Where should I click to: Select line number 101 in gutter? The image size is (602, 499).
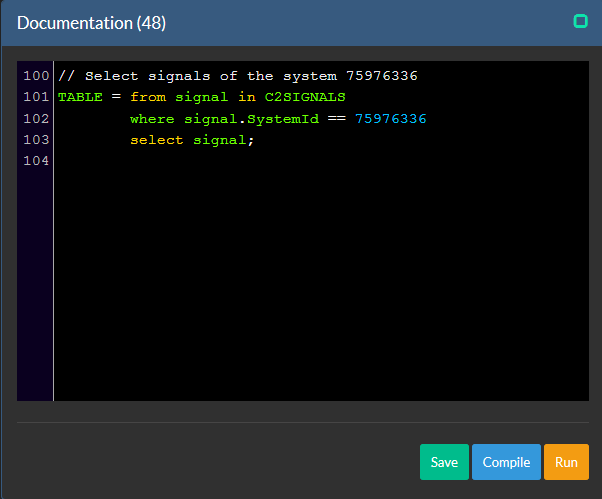pos(35,97)
